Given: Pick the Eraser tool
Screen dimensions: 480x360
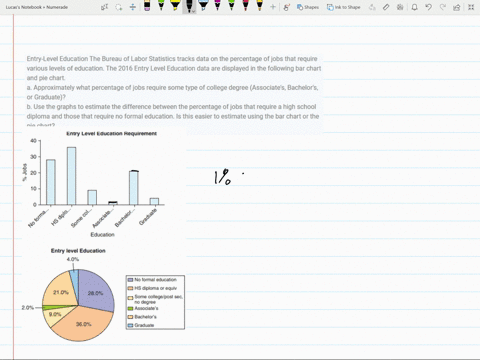Looking at the screenshot, I should pos(147,6).
